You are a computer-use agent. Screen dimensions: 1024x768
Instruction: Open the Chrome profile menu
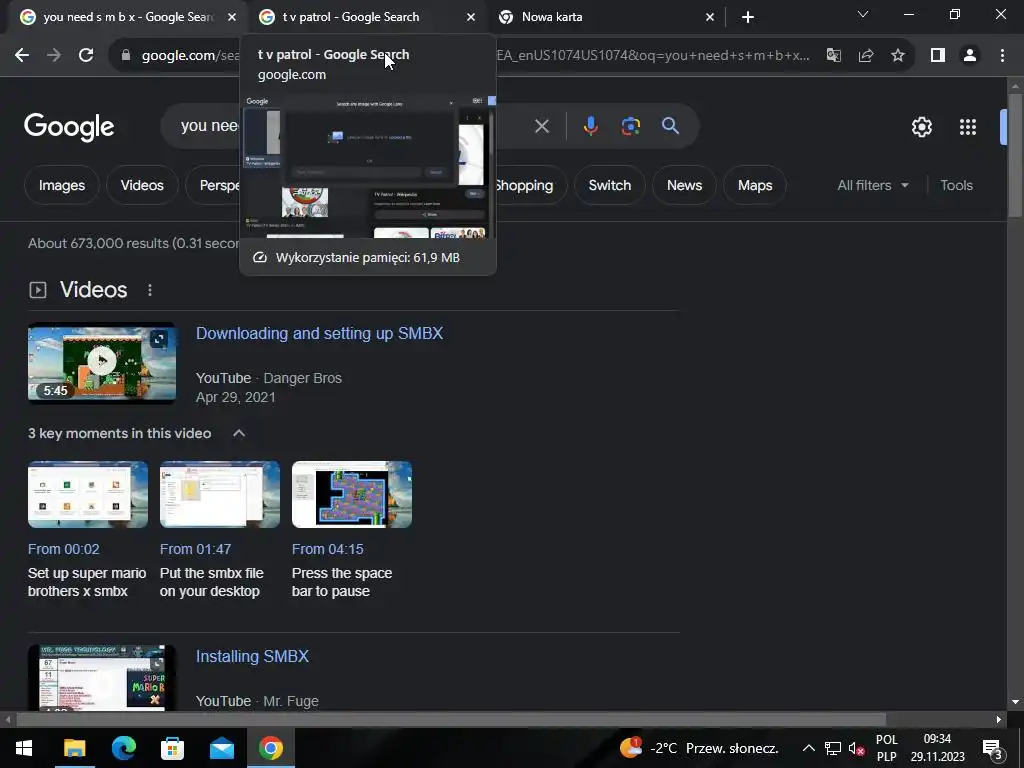pos(970,56)
